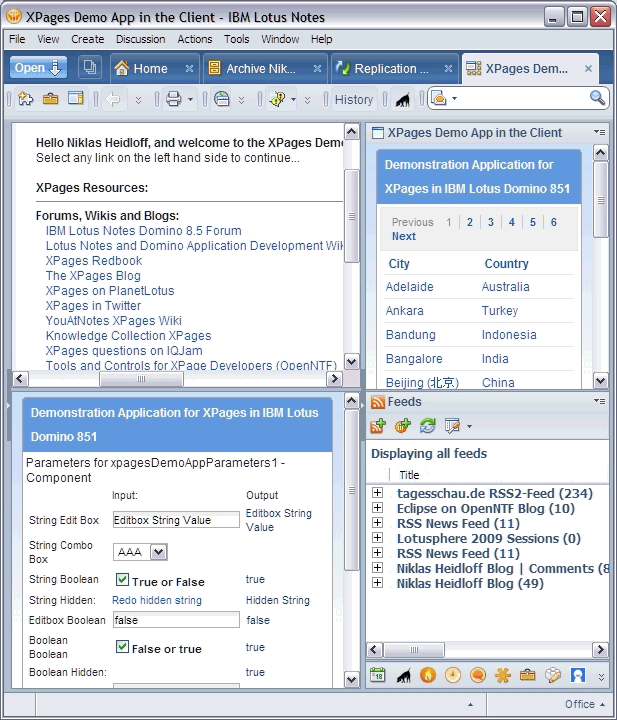Click the blue person sidebar icon
617x720 pixels.
pyautogui.click(x=578, y=675)
